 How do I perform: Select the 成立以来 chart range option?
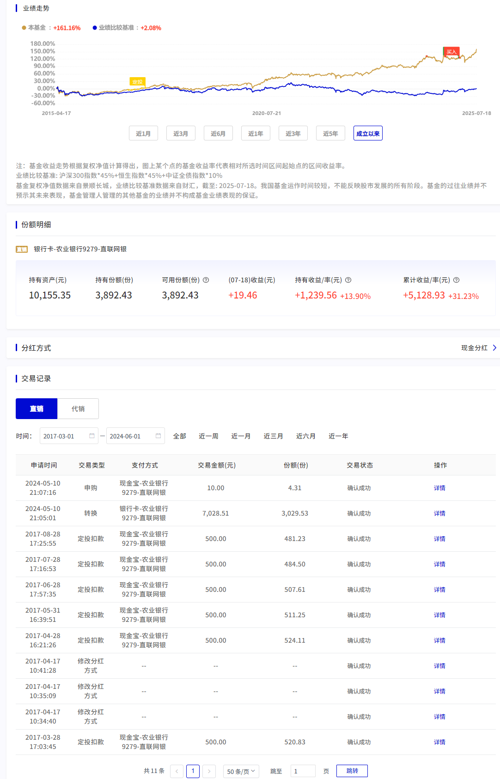pos(368,133)
